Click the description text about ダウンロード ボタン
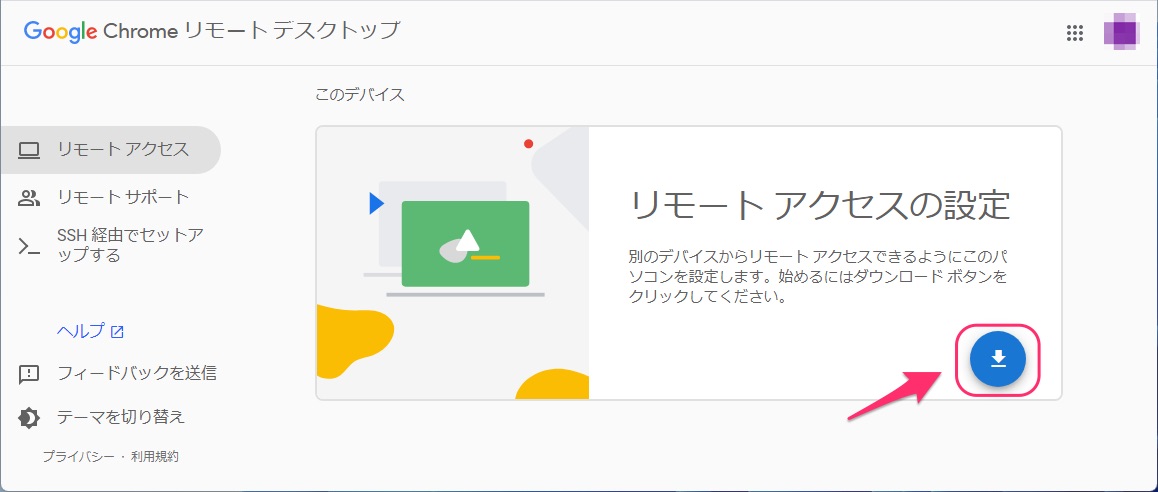 coord(818,278)
